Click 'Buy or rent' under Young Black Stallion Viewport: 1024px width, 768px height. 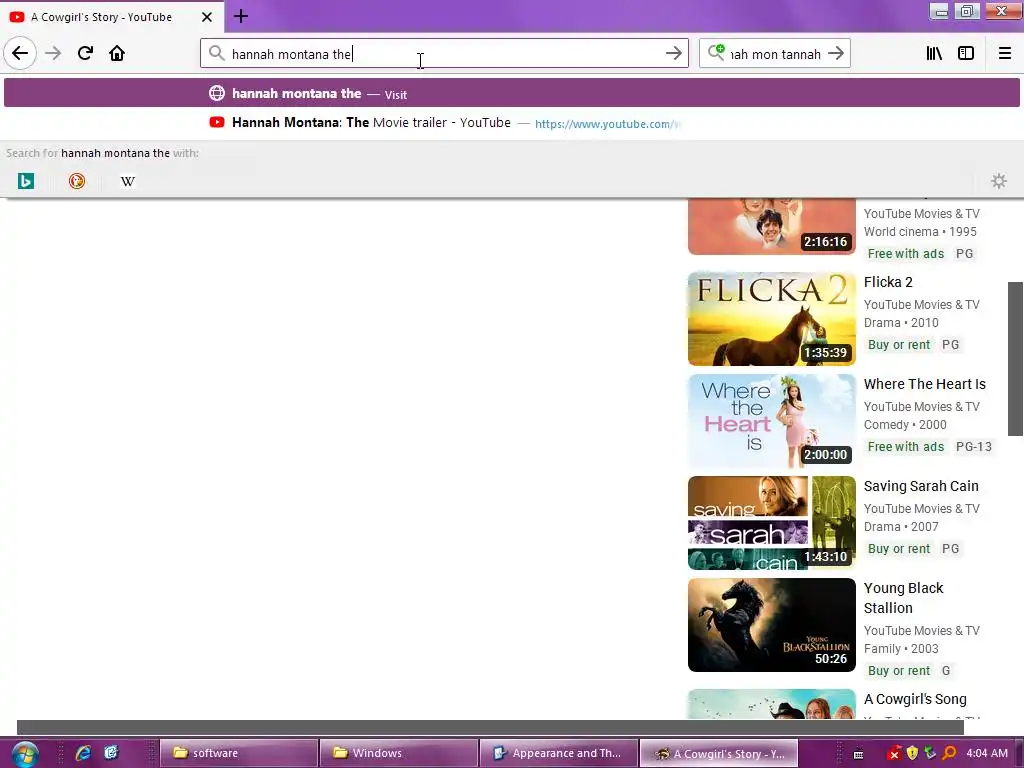coord(899,671)
